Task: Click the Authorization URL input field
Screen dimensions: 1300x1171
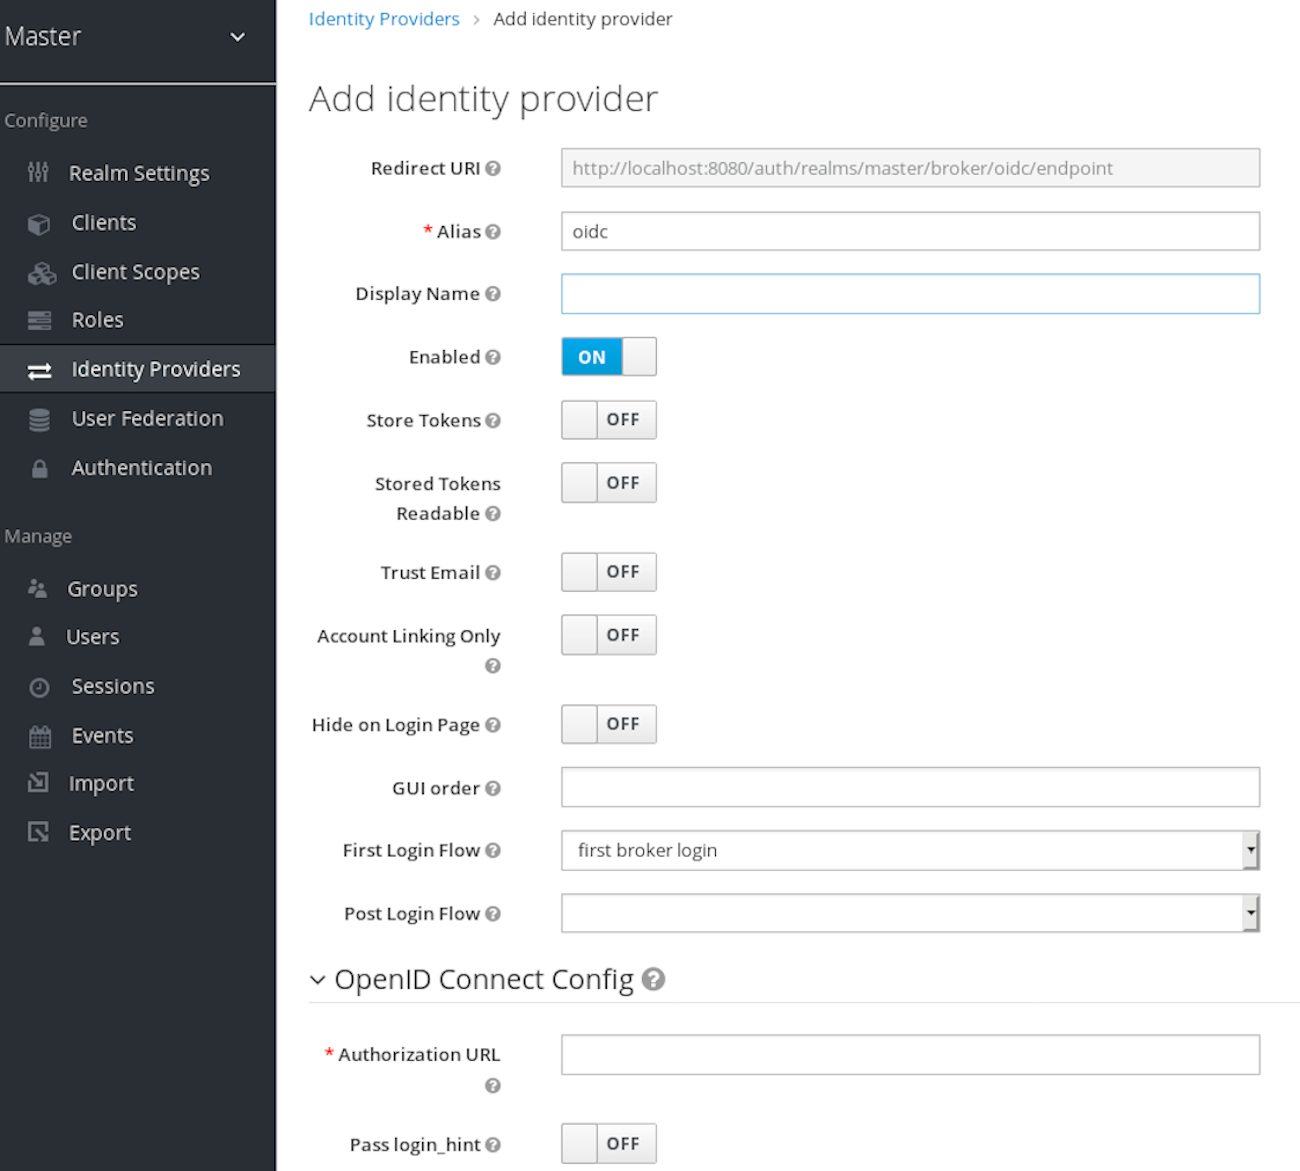Action: pos(910,1055)
